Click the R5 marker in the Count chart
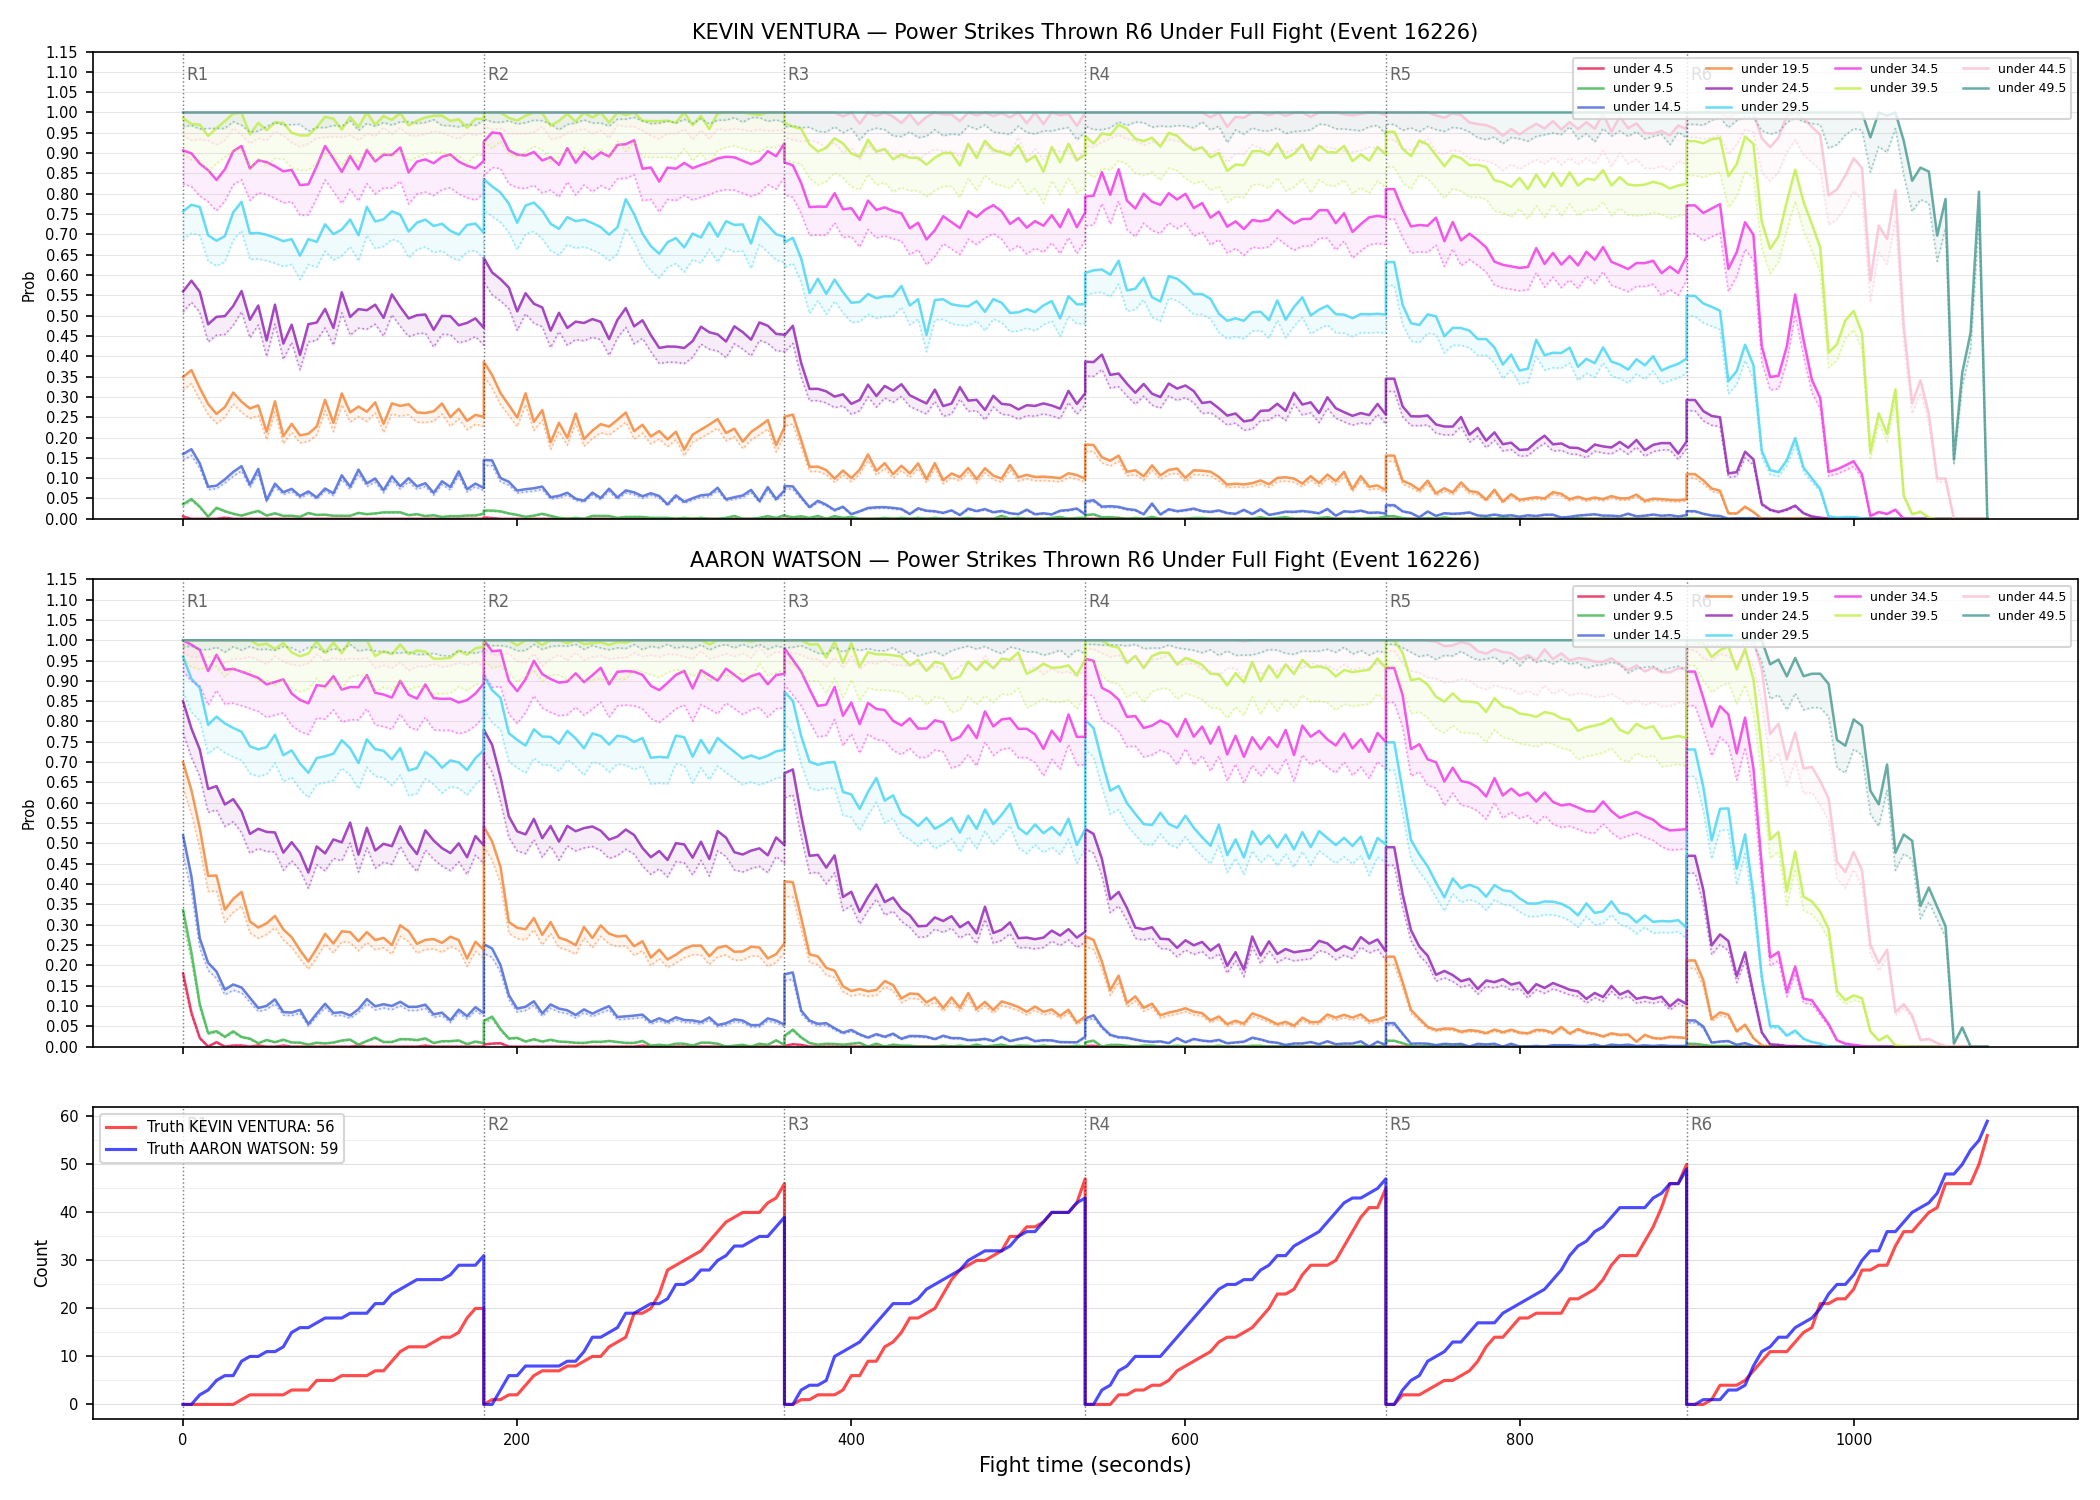The height and width of the screenshot is (1500, 2100). 1400,1124
